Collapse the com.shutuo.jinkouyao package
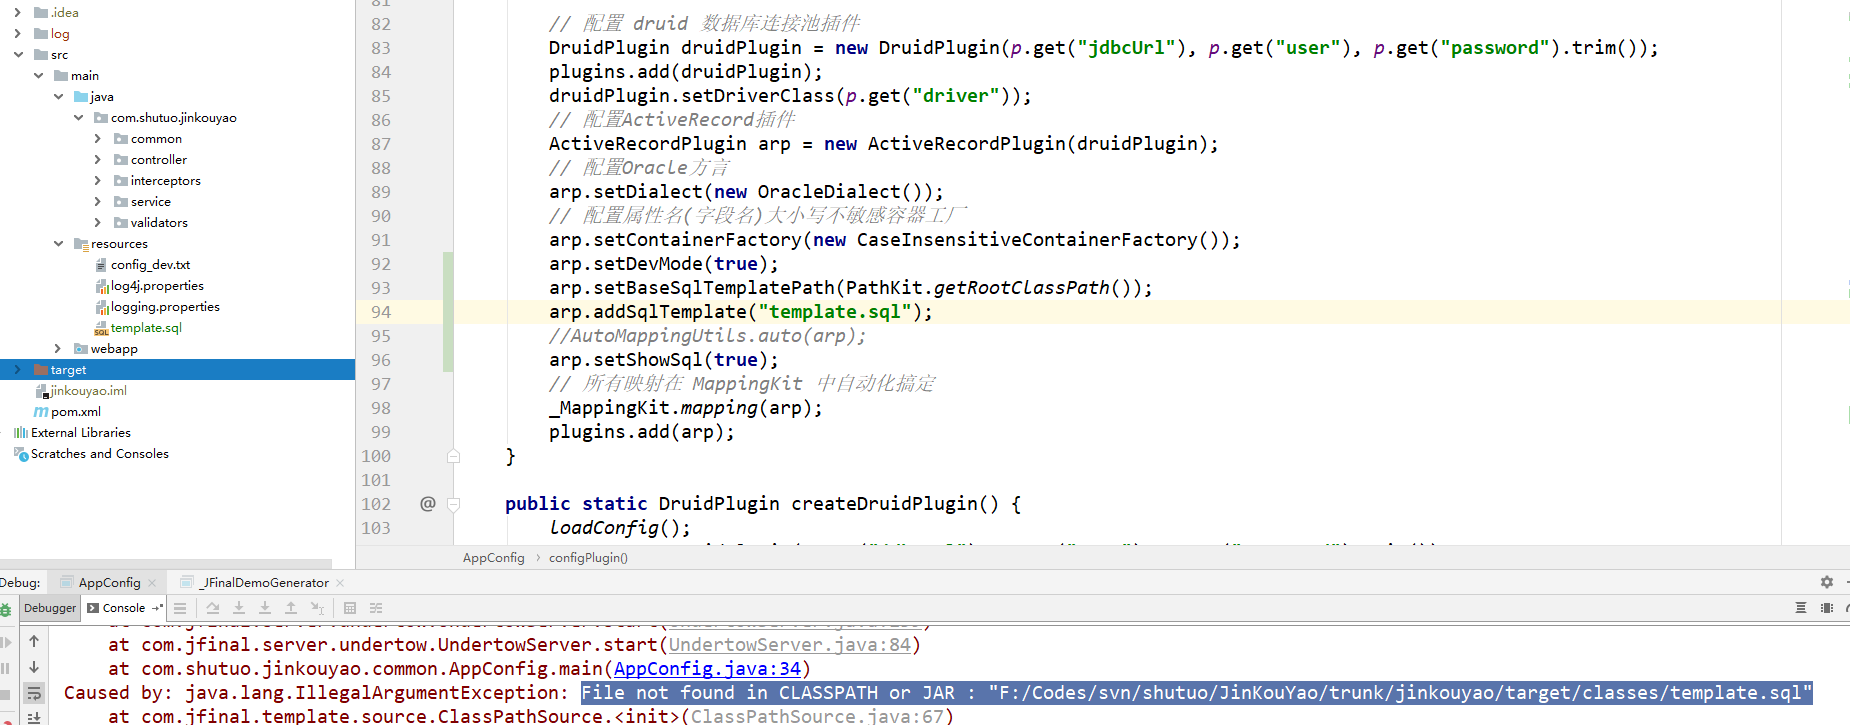The image size is (1850, 725). point(78,118)
